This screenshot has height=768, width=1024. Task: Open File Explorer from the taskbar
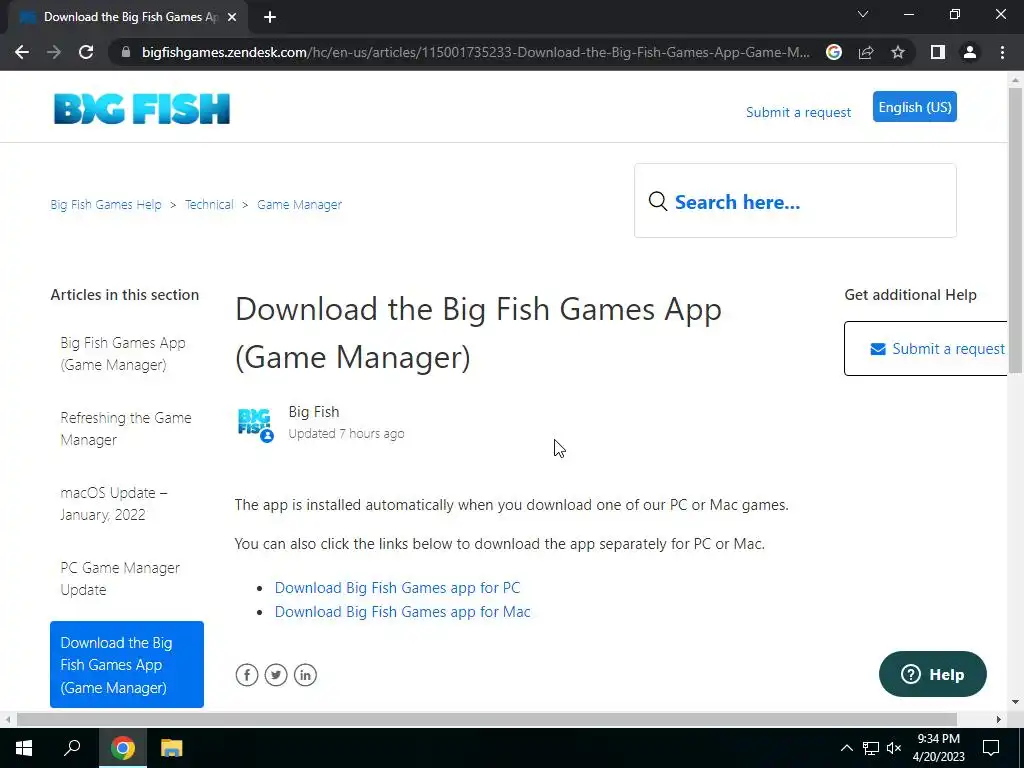pos(171,748)
